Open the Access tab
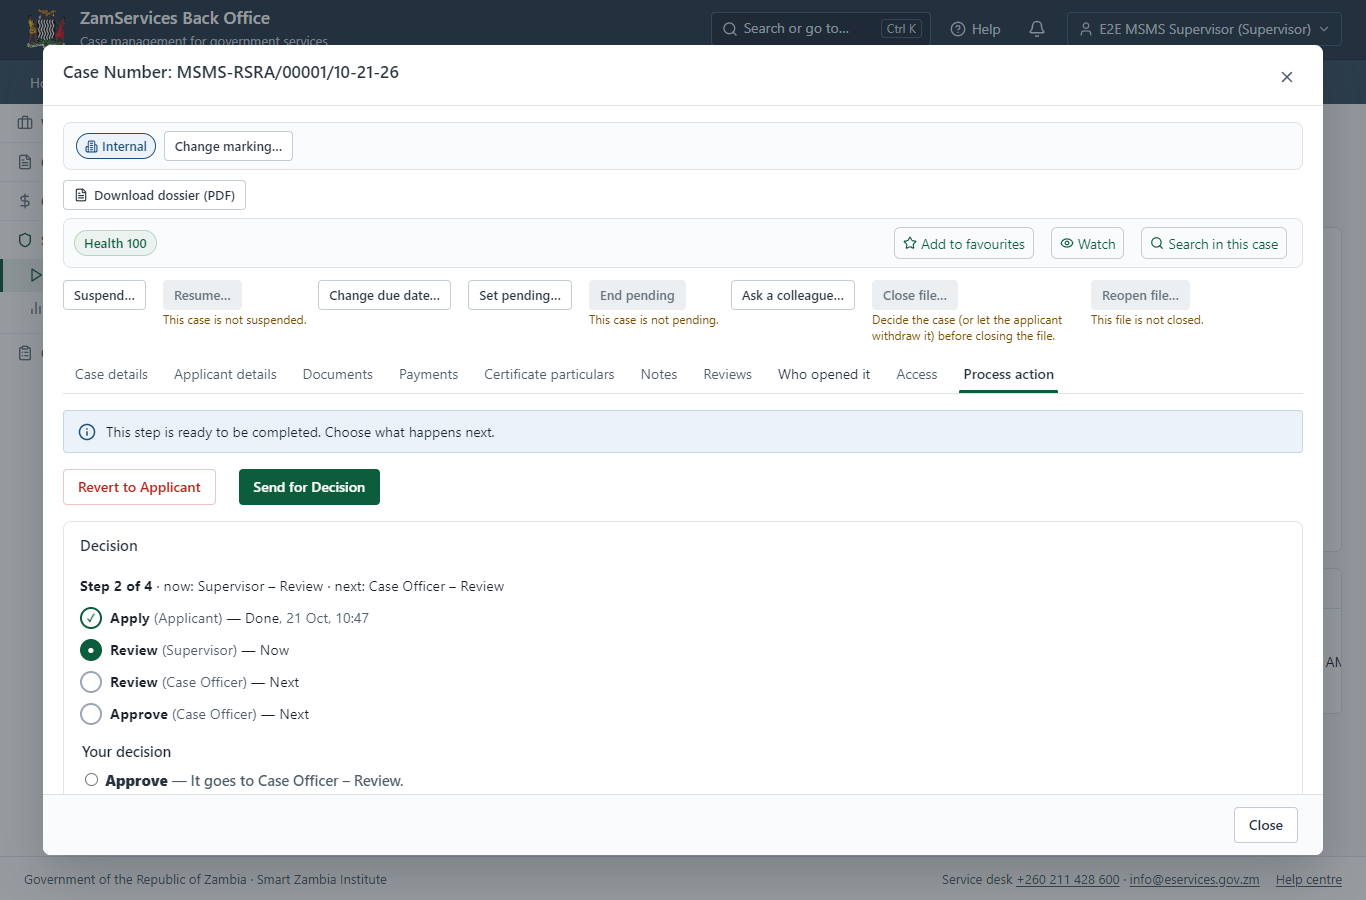The width and height of the screenshot is (1366, 900). pyautogui.click(x=917, y=374)
